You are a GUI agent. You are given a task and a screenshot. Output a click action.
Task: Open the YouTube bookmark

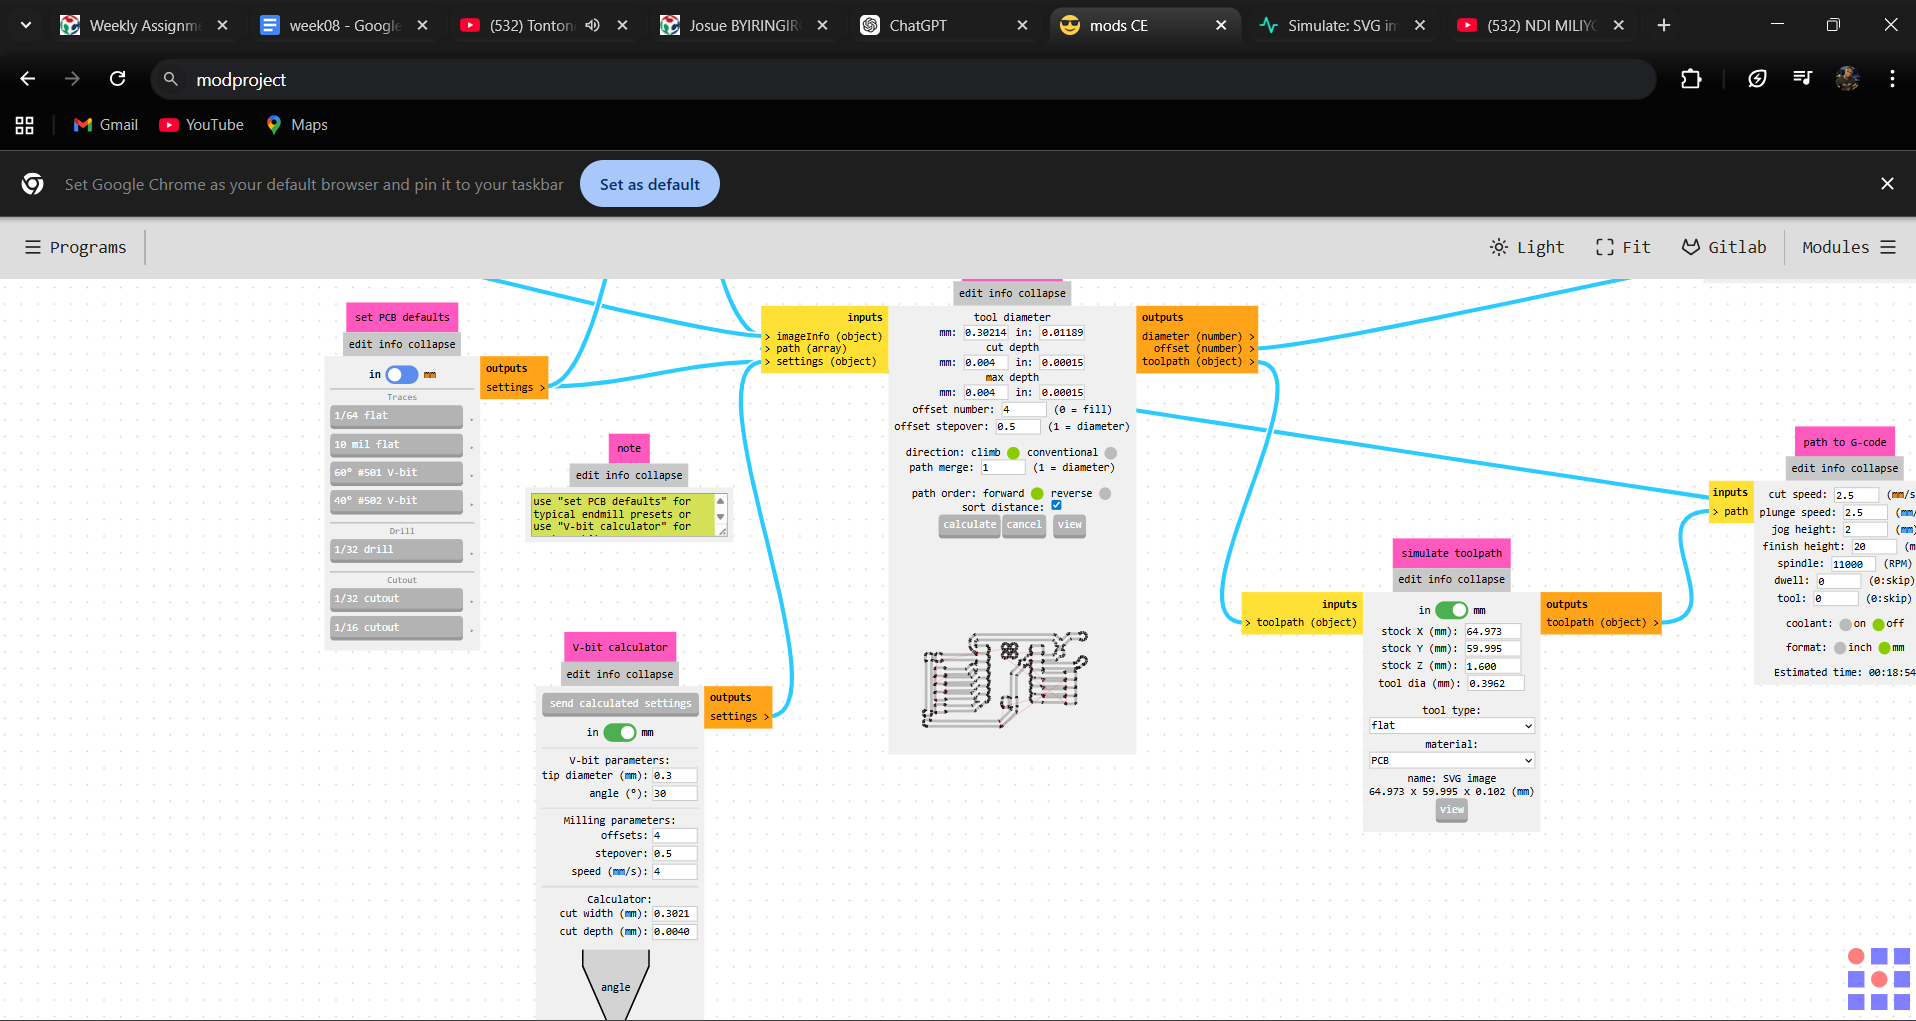[201, 125]
